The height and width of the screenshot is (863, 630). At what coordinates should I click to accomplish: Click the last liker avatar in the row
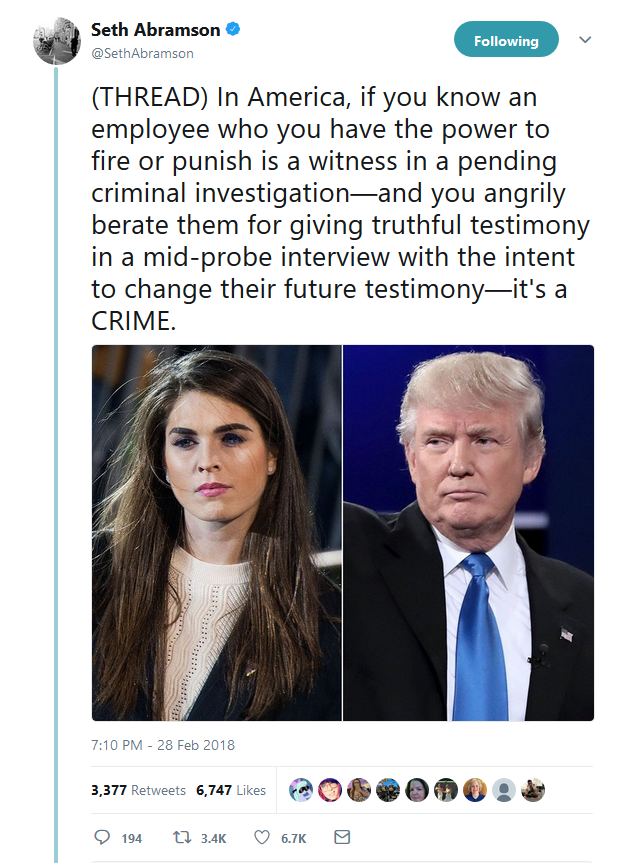(533, 790)
